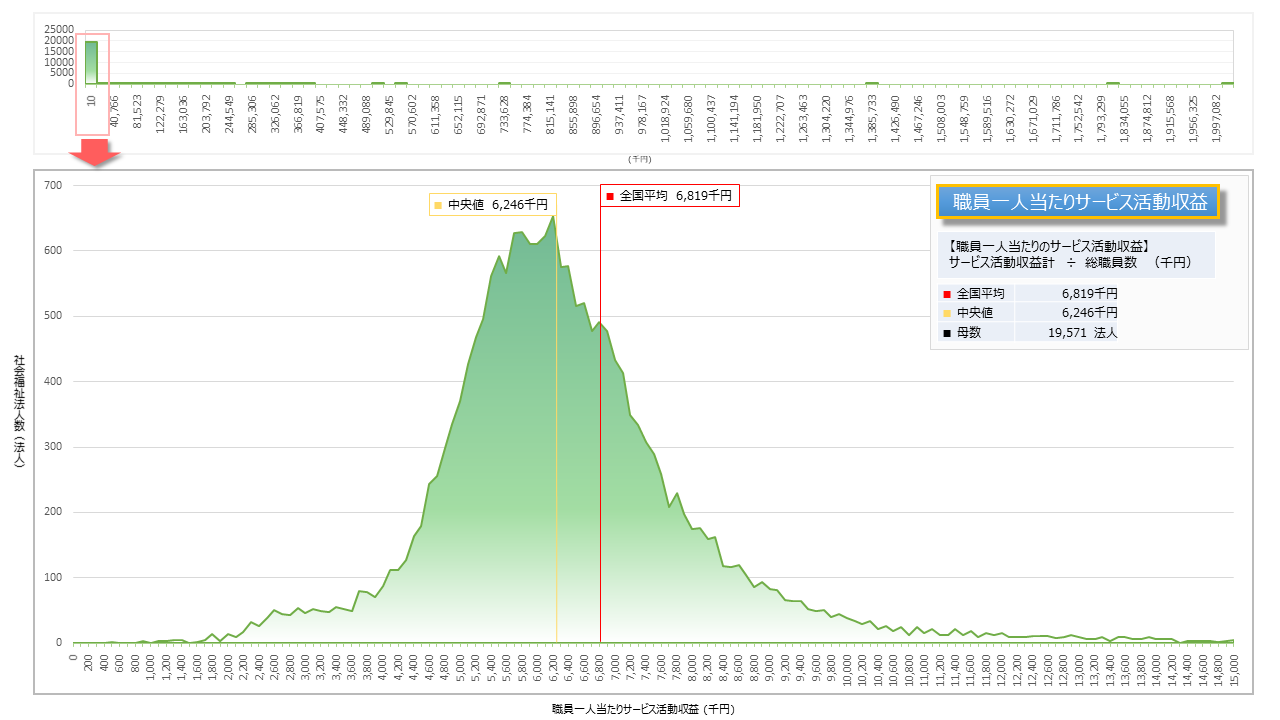Click the 6,246千円 value in the legend table
The width and height of the screenshot is (1280, 720).
[x=1089, y=313]
